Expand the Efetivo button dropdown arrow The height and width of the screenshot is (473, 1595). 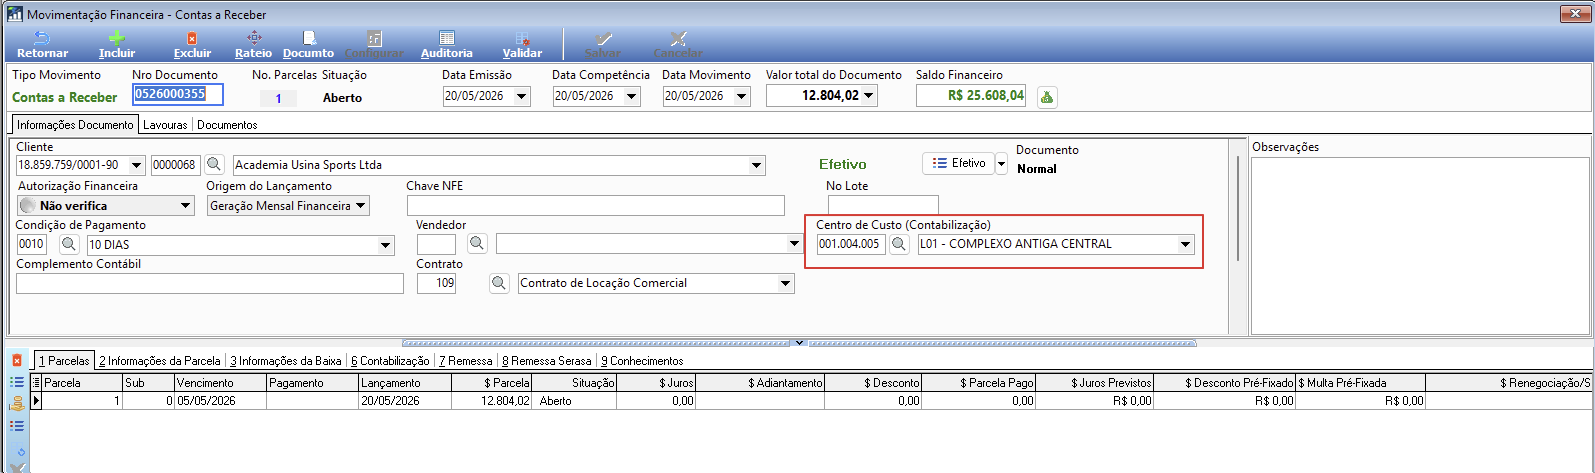[1001, 164]
